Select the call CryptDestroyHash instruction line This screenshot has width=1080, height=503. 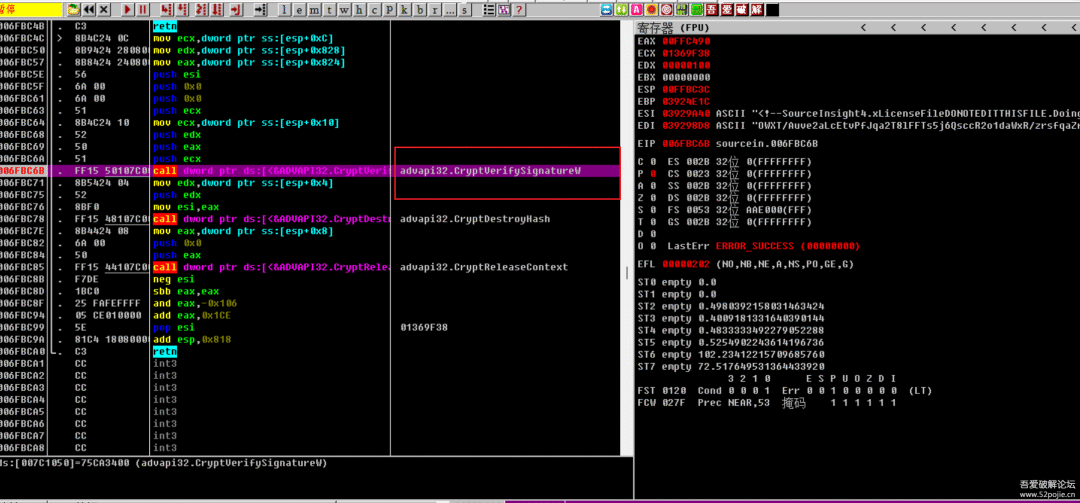[250, 219]
